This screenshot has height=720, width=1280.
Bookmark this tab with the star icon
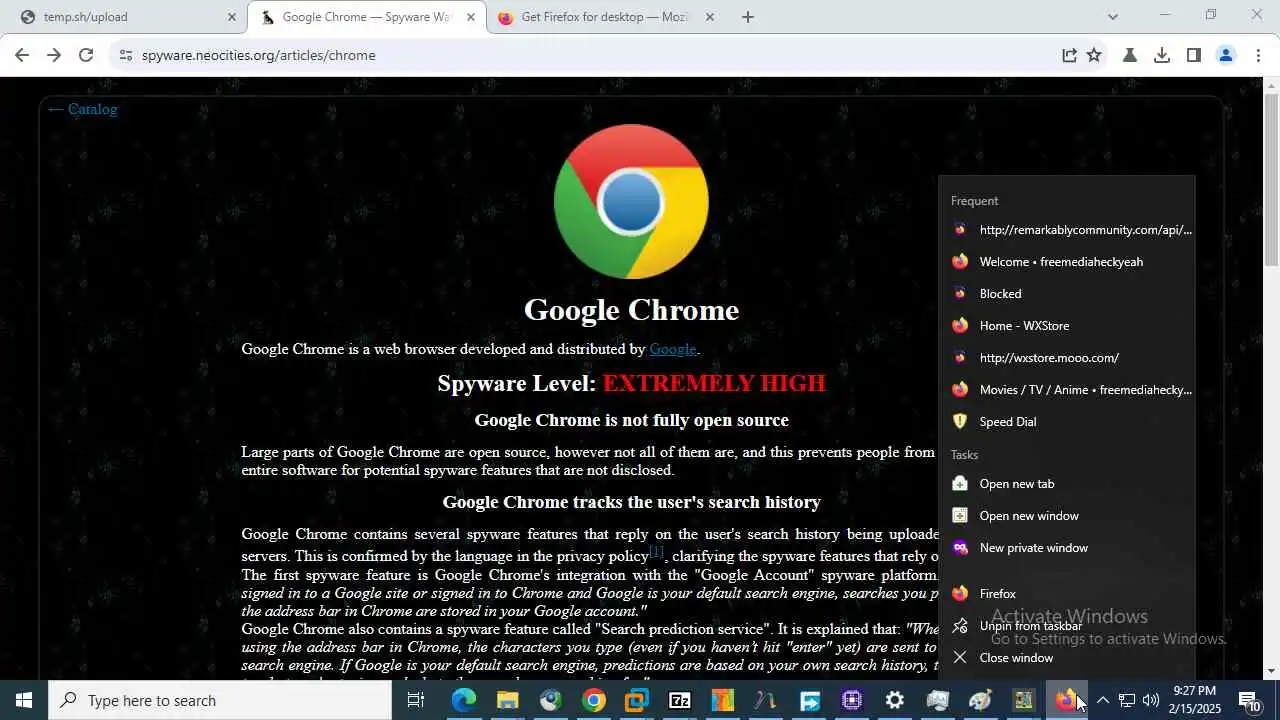(x=1094, y=55)
